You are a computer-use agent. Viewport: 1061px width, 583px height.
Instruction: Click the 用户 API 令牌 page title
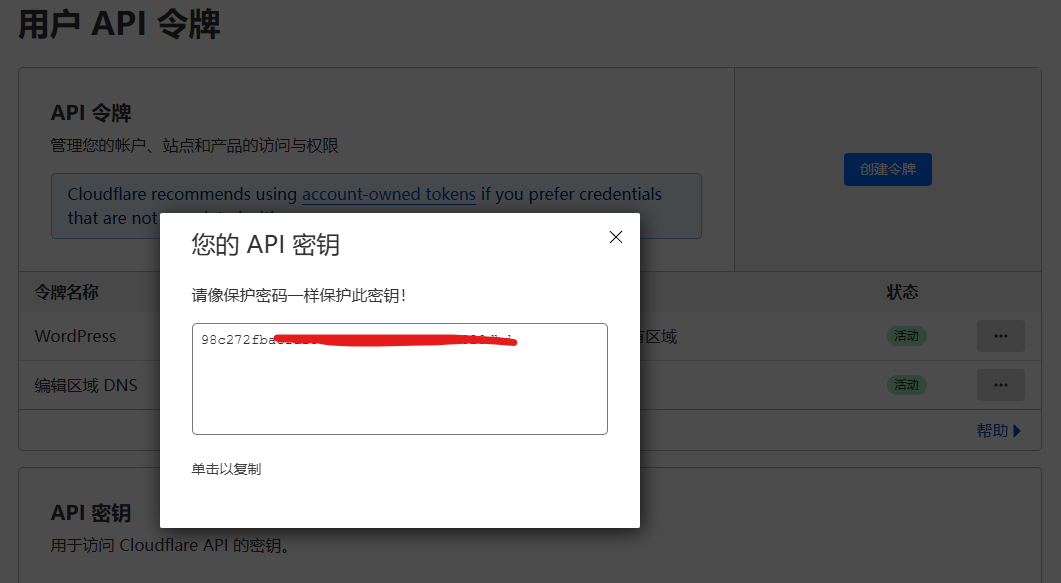(x=119, y=24)
